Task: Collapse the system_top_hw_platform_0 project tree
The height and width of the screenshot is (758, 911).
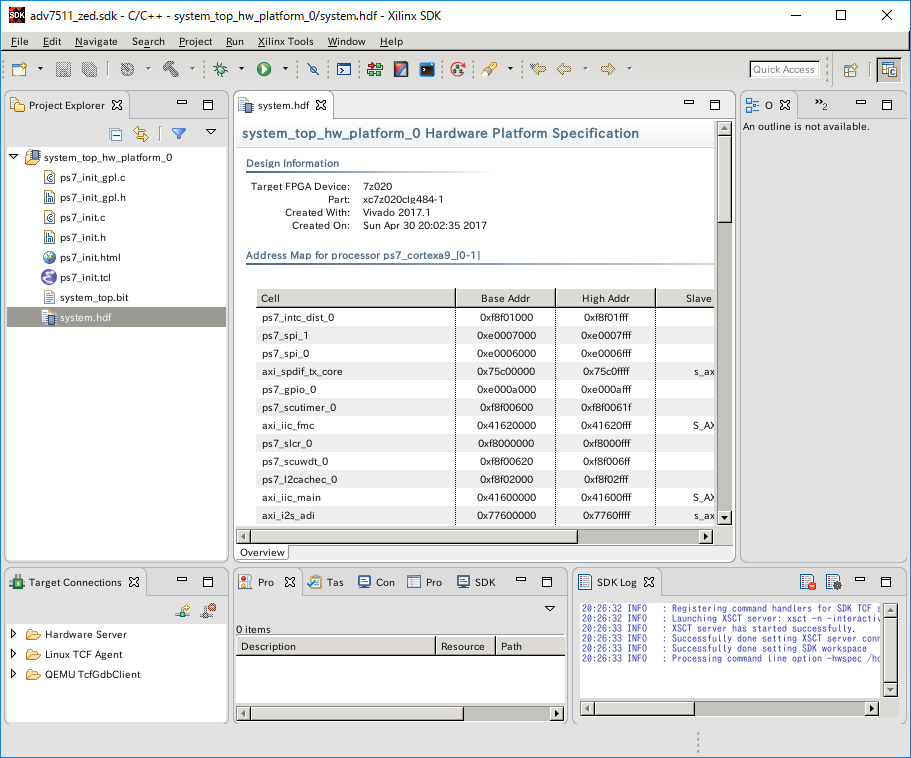Action: [x=14, y=157]
